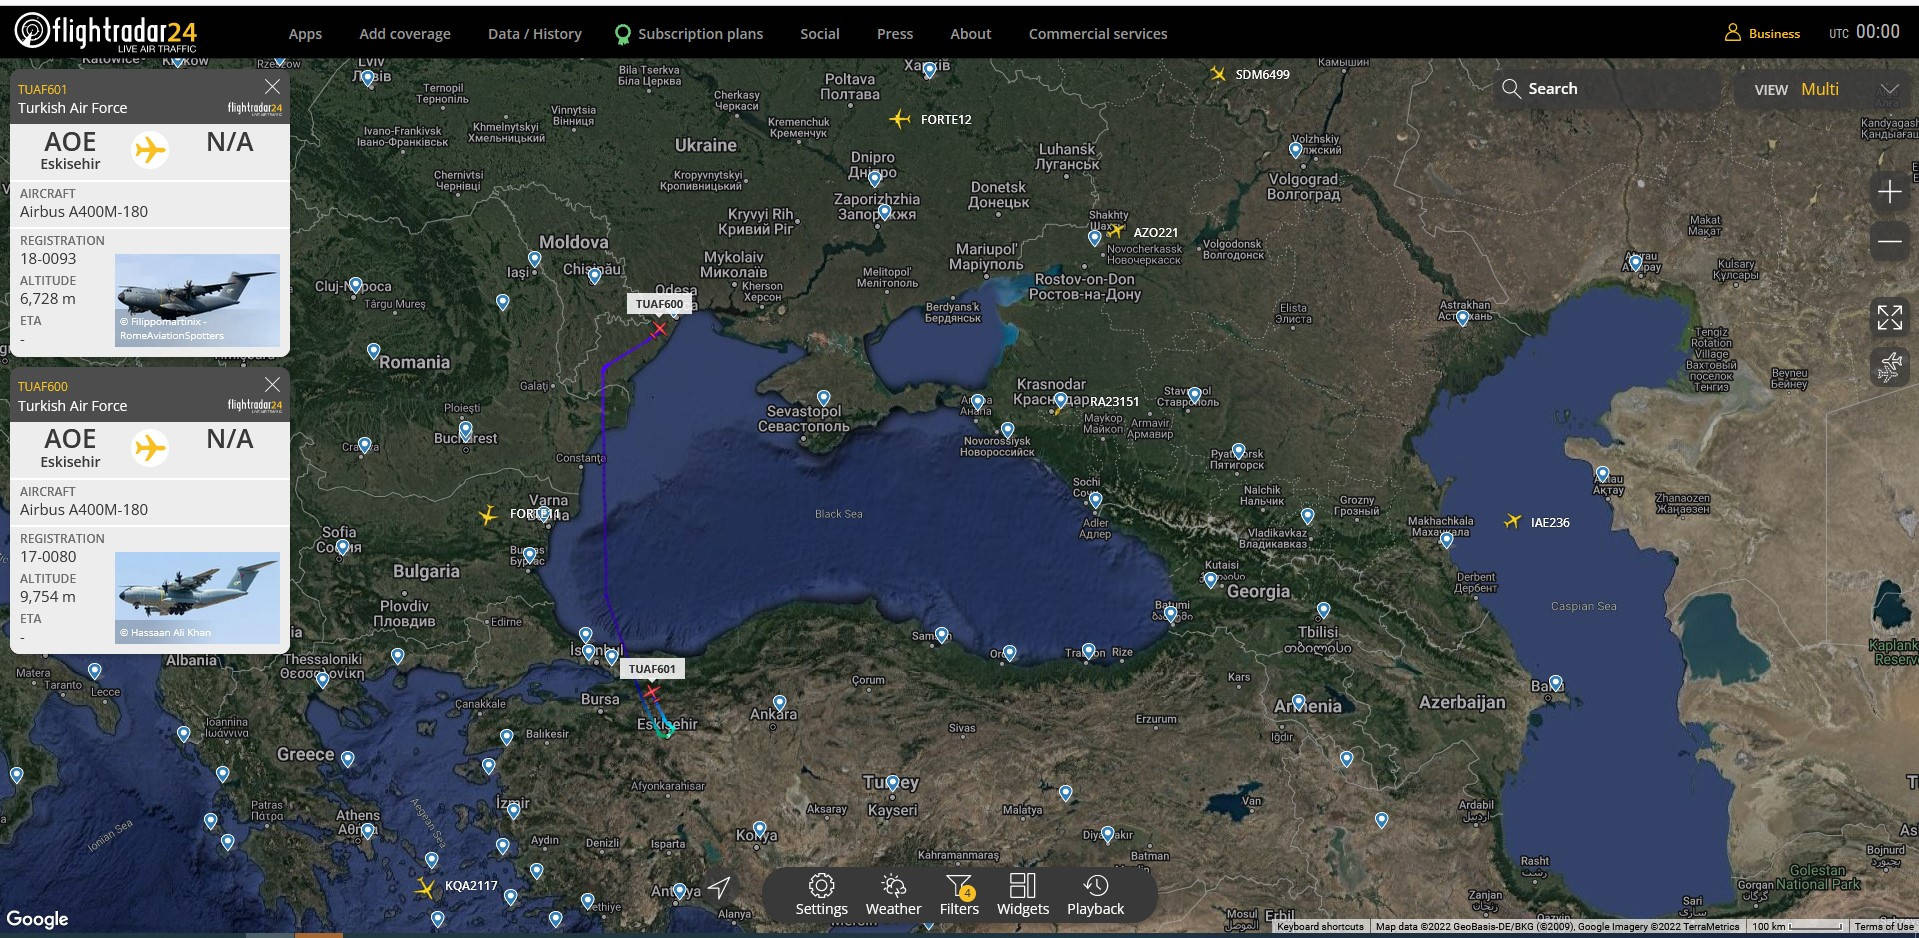This screenshot has height=938, width=1919.
Task: Open Keyboard shortcuts link
Action: 1320,926
